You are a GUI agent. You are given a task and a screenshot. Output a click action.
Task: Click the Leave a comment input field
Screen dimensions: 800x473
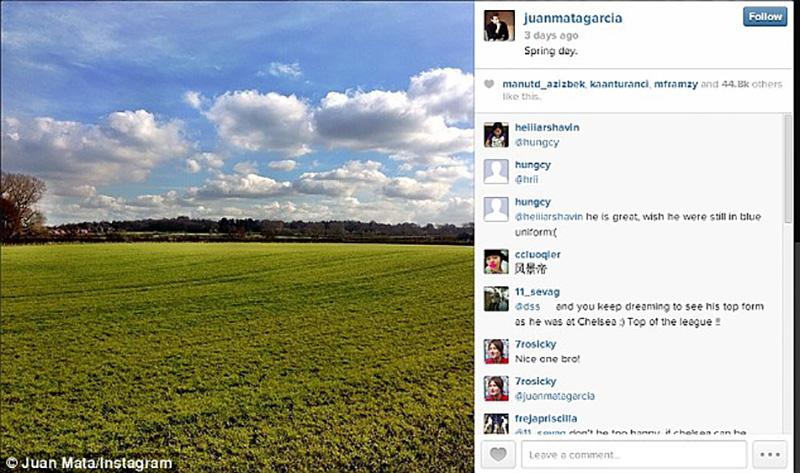click(x=634, y=454)
